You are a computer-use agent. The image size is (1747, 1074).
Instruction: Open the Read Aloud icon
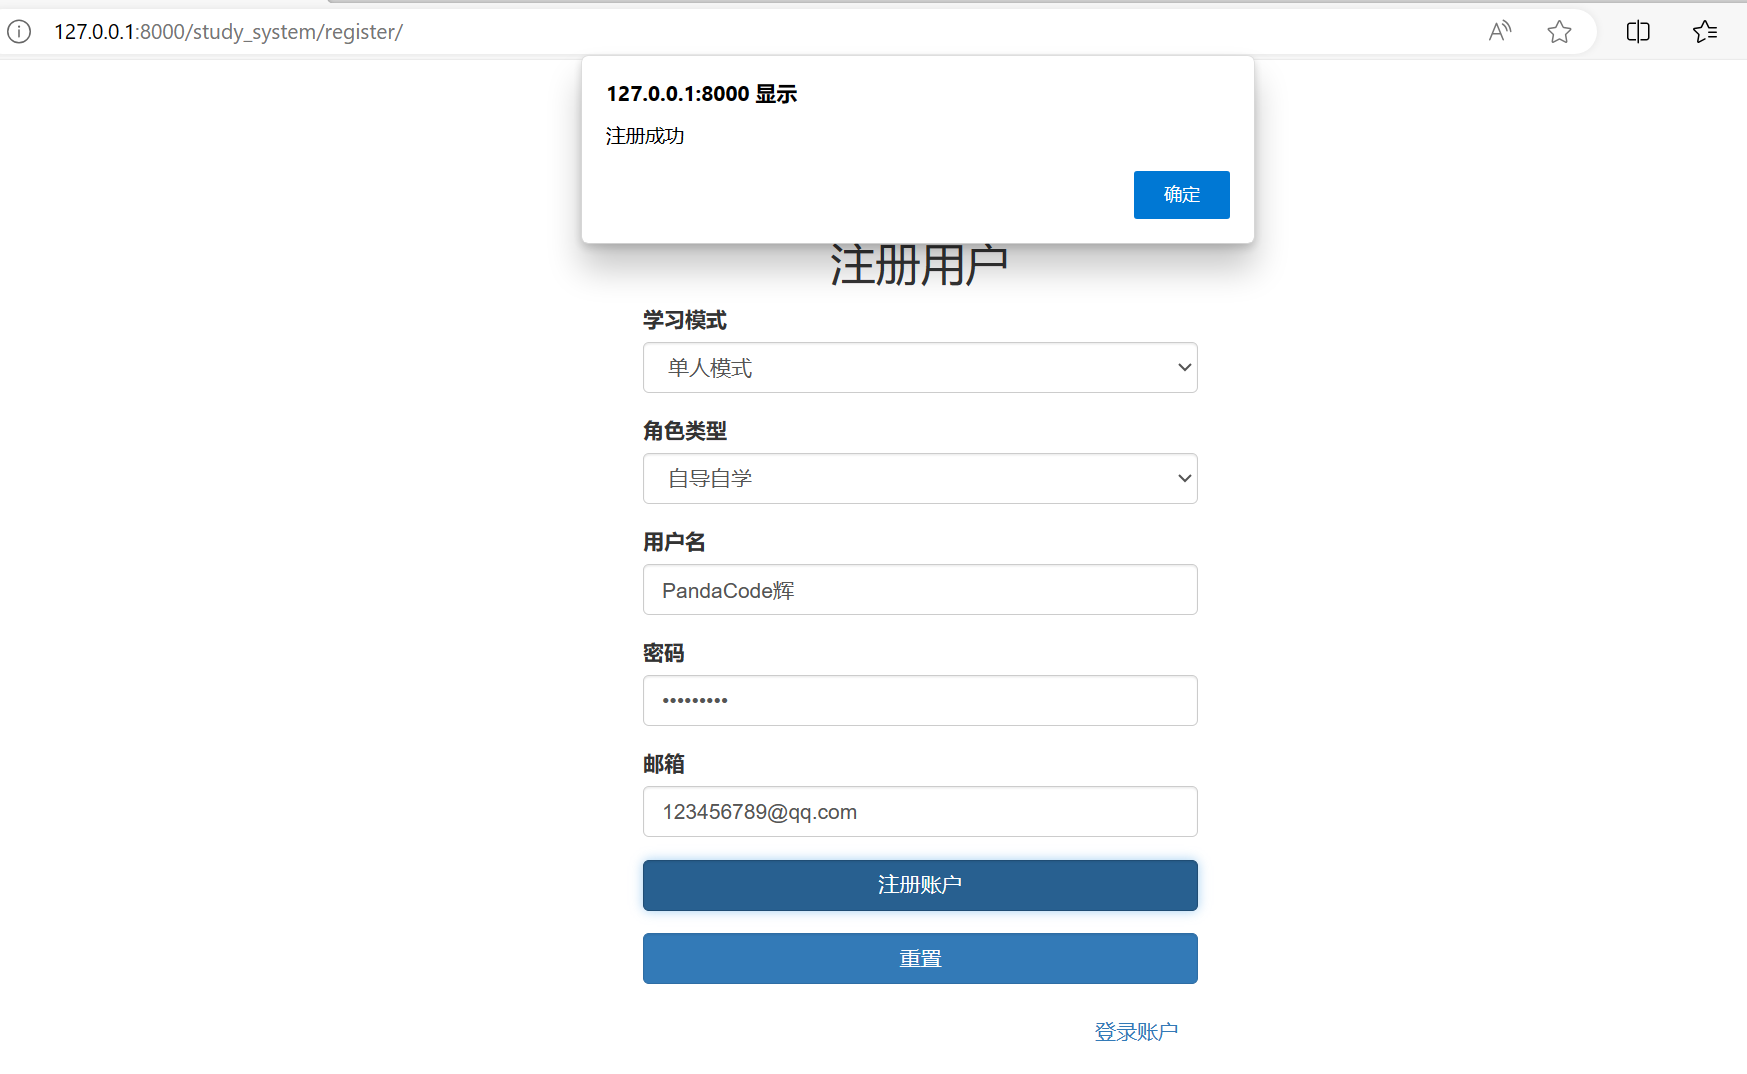point(1500,32)
